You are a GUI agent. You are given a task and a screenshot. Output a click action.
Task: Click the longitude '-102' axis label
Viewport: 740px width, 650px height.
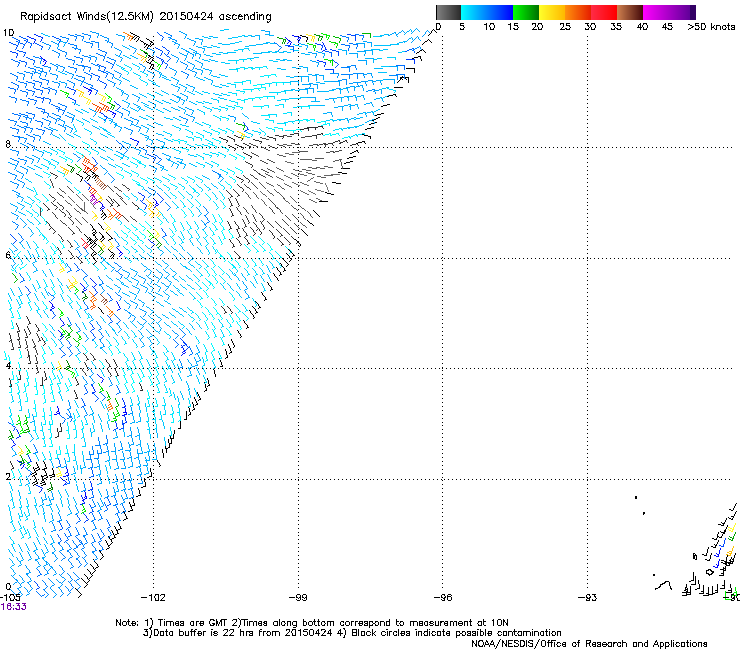(x=153, y=598)
